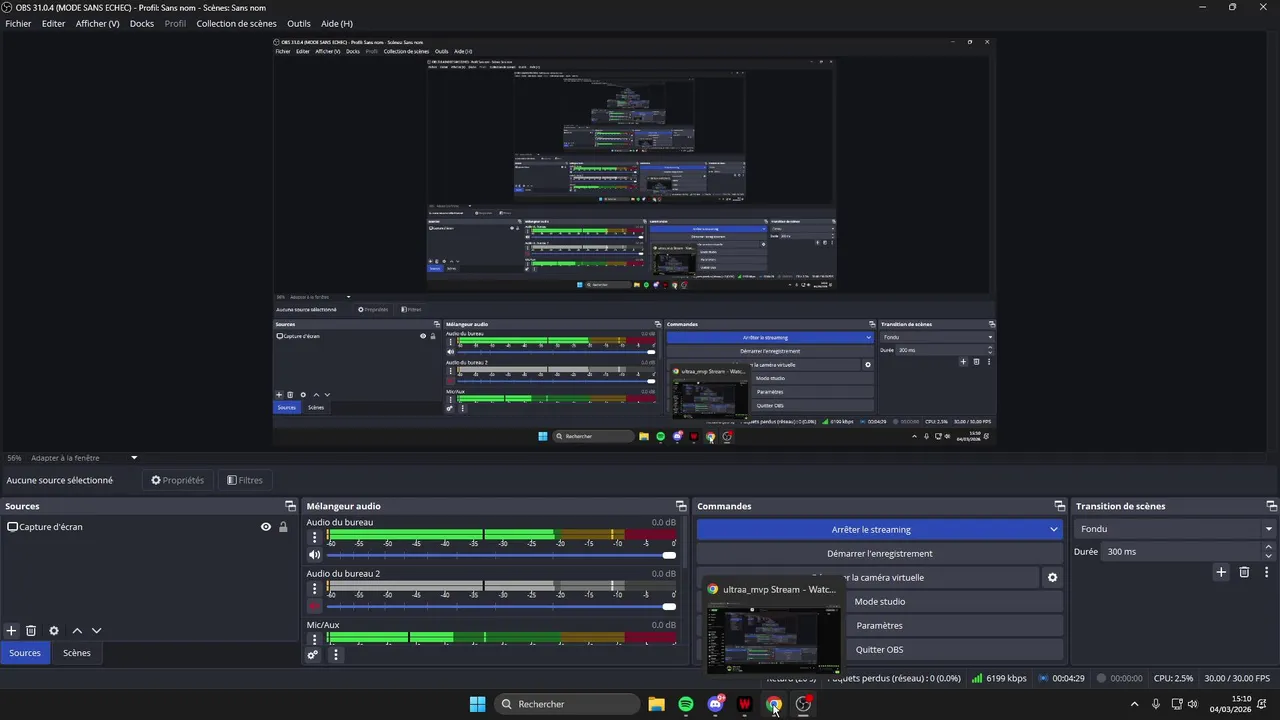Open Discord from the taskbar
Image resolution: width=1280 pixels, height=720 pixels.
[715, 704]
